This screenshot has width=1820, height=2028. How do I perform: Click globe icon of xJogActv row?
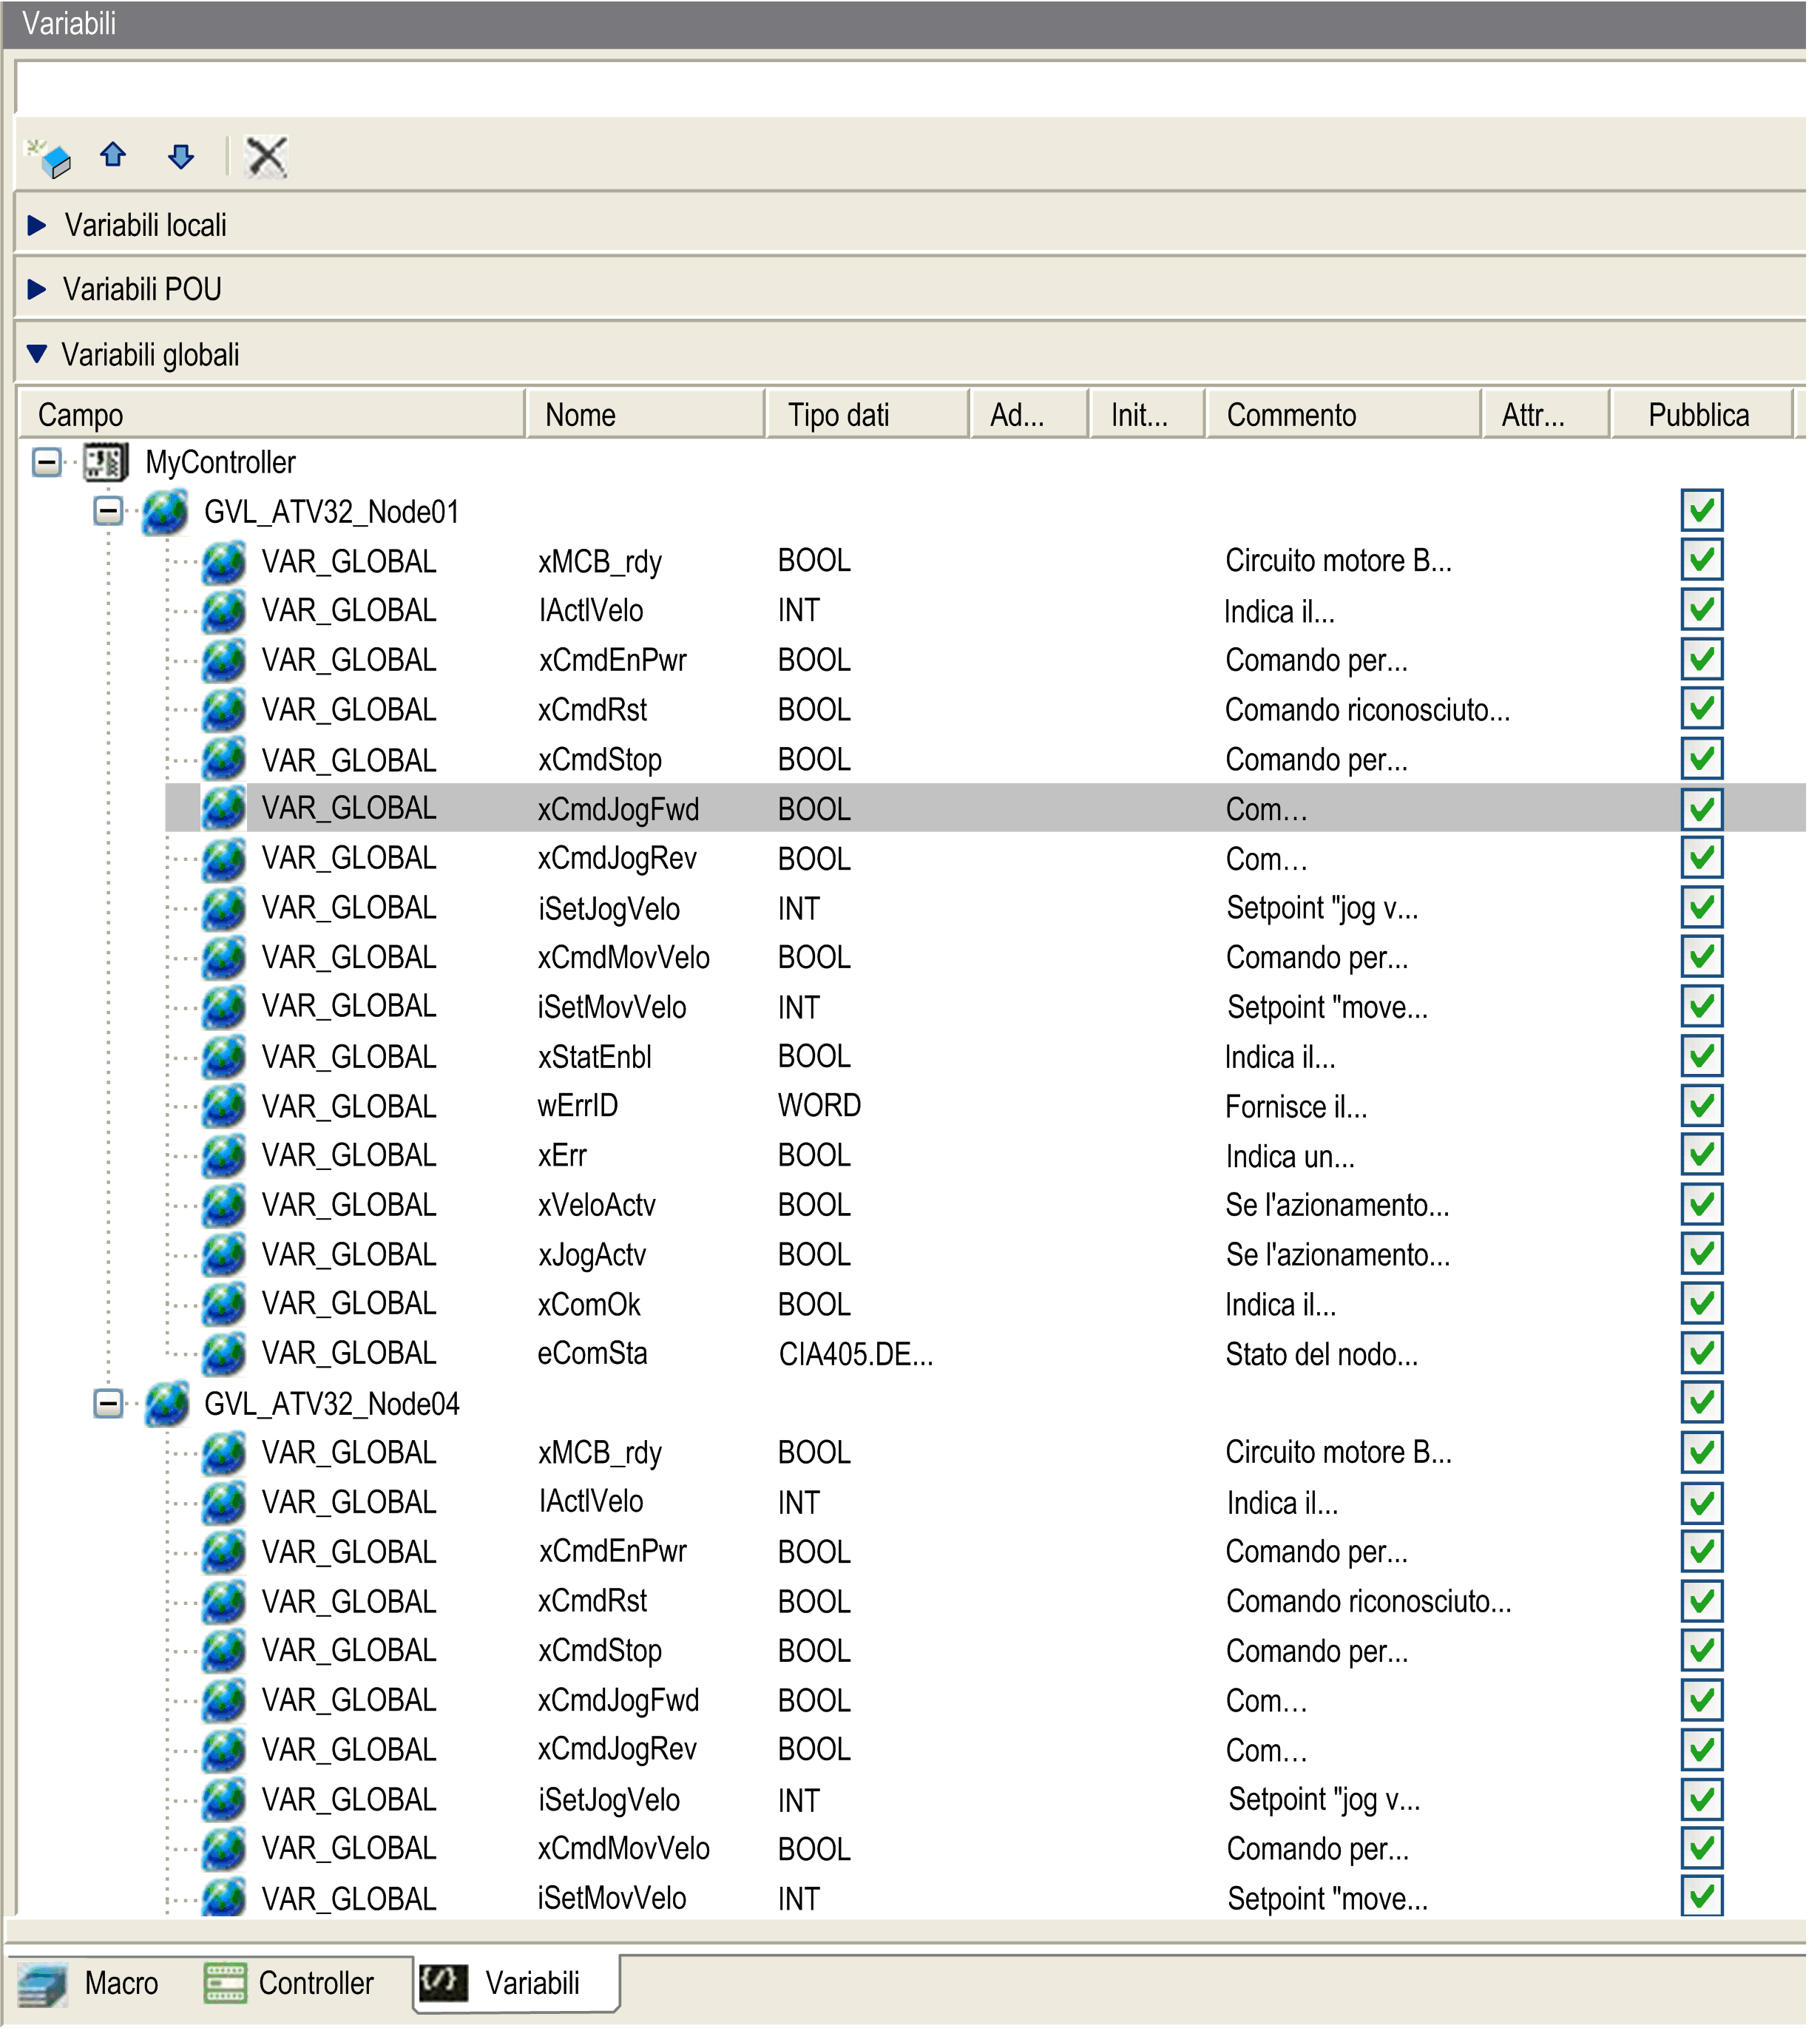[224, 1255]
